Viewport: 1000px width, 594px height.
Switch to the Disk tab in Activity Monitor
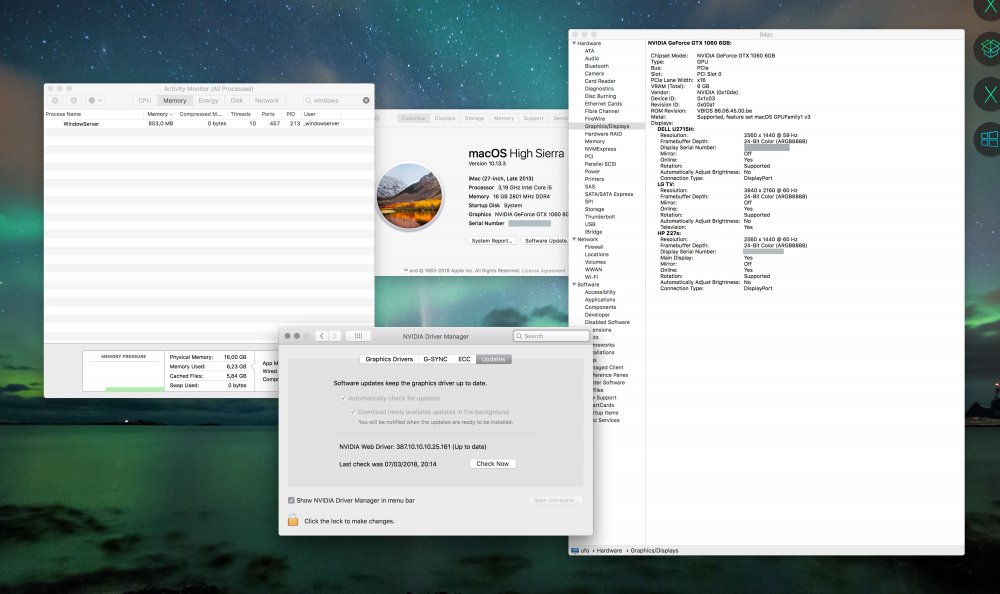coord(237,100)
